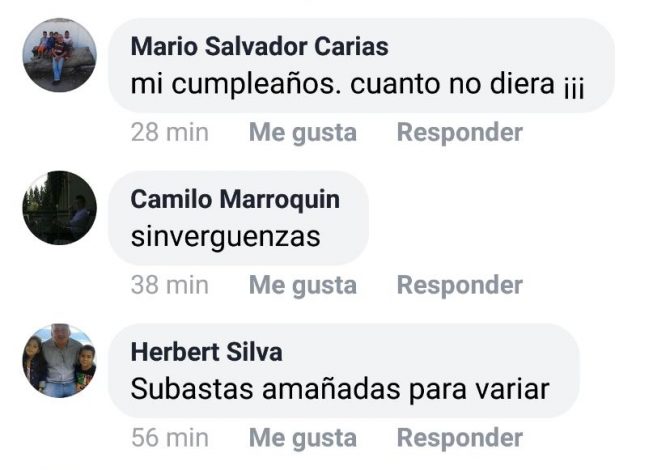Visit Camilo Marroquin's profile via name
The image size is (670, 470).
235,199
